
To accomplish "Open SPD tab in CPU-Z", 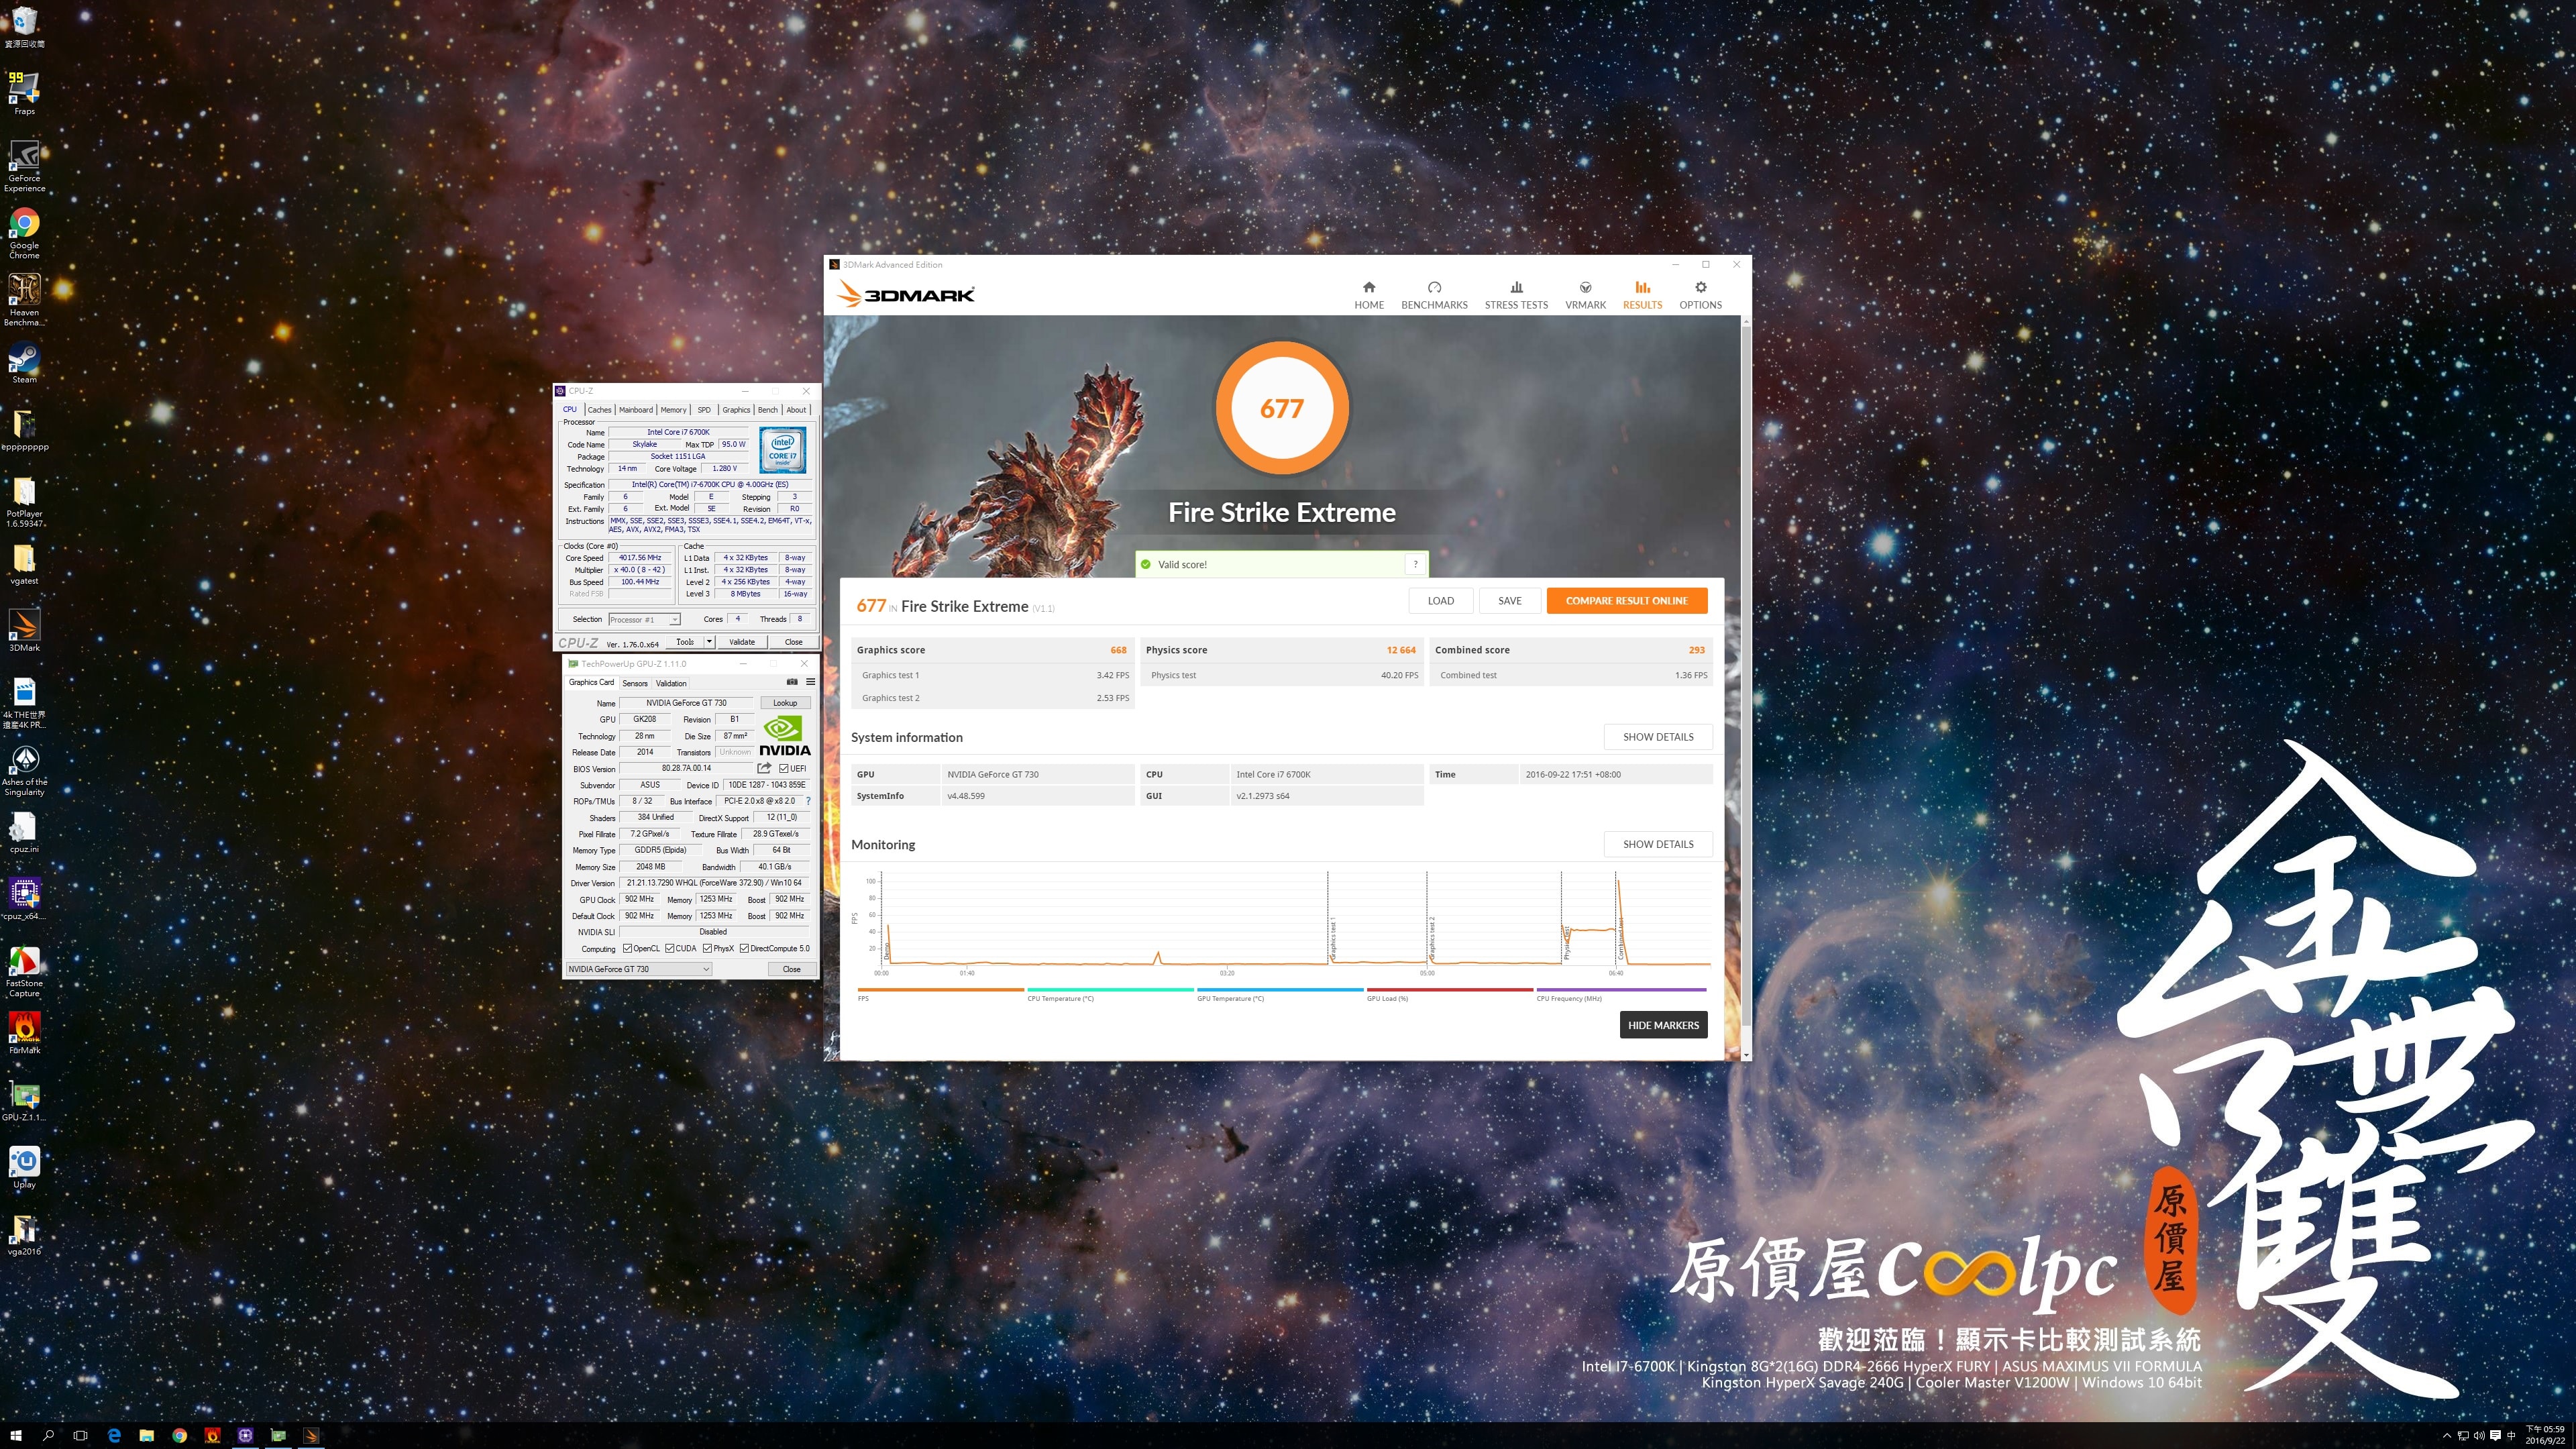I will [704, 409].
